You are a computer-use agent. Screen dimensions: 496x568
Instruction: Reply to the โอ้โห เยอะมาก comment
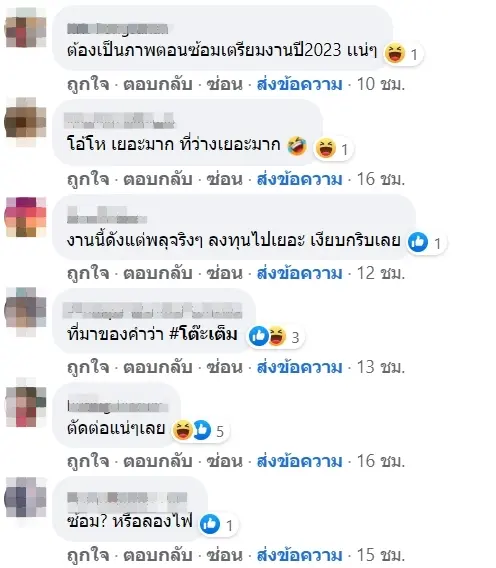[158, 179]
